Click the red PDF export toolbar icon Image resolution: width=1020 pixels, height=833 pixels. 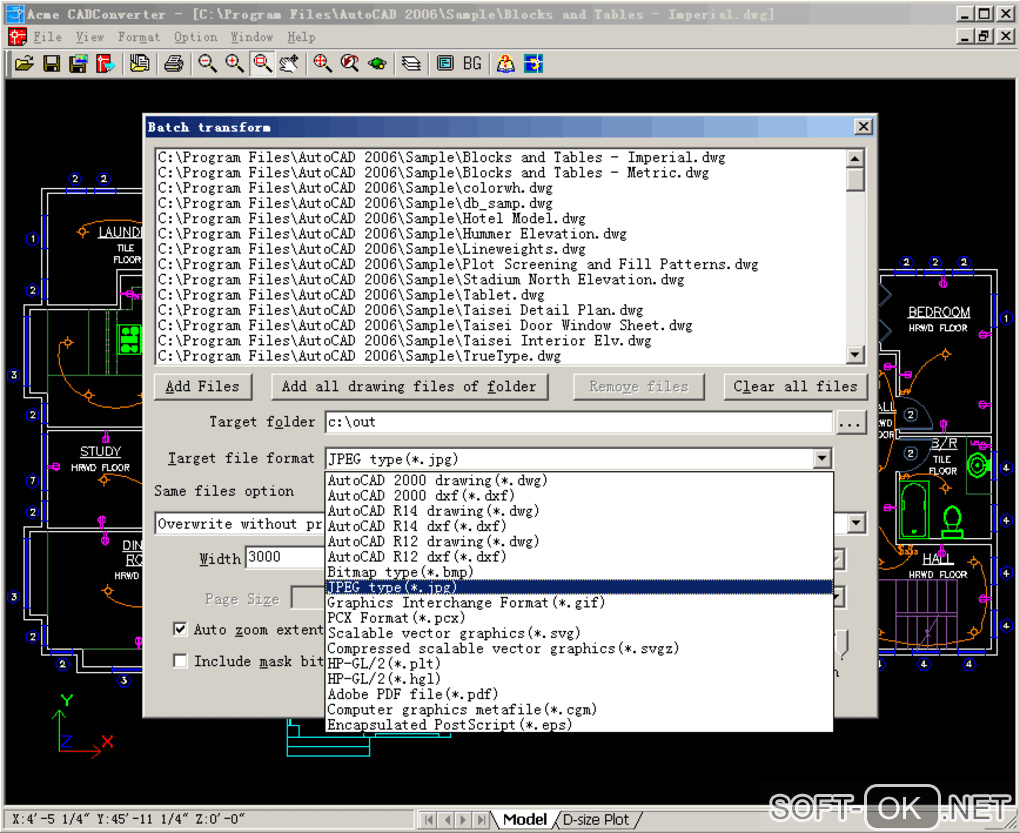(x=105, y=64)
